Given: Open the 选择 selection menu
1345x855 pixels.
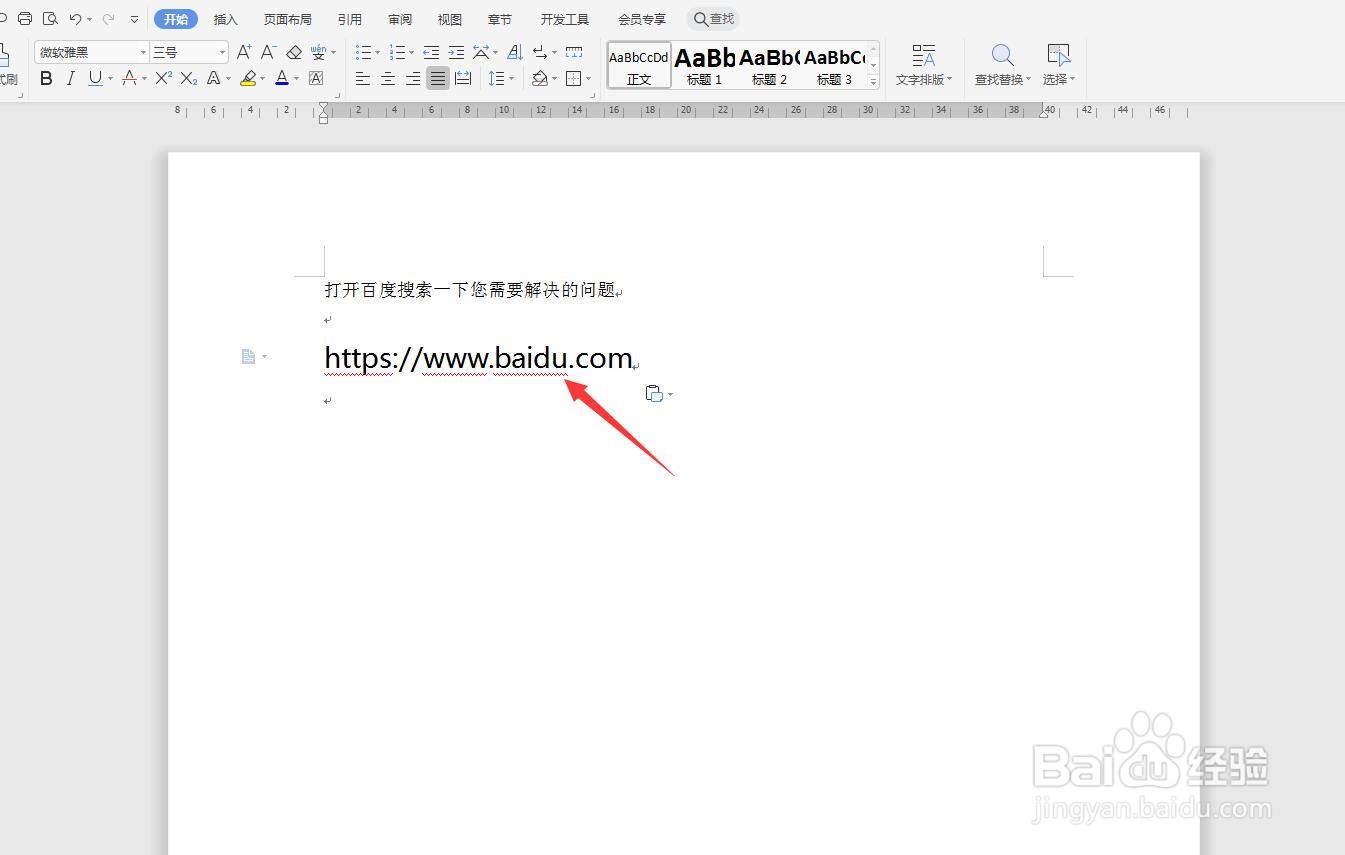Looking at the screenshot, I should pos(1058,65).
